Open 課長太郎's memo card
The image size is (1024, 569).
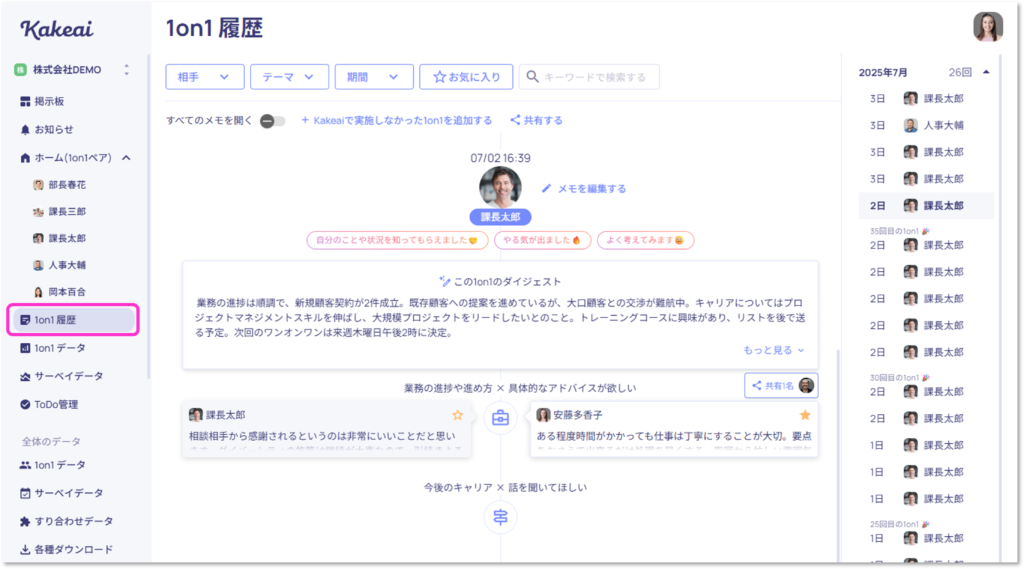tap(327, 429)
